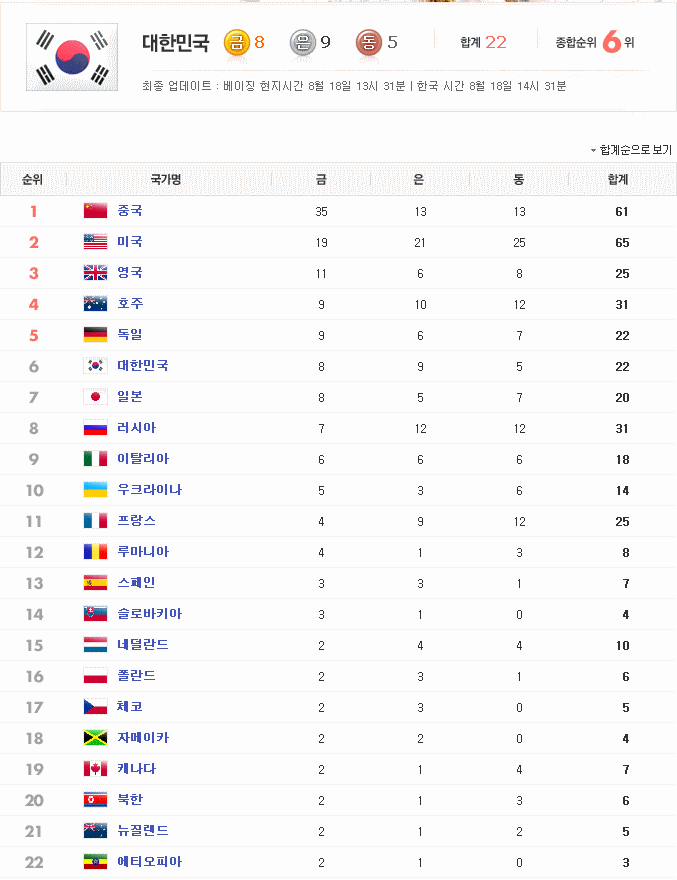The image size is (677, 880).
Task: Click the New Zealand flag icon
Action: click(95, 830)
